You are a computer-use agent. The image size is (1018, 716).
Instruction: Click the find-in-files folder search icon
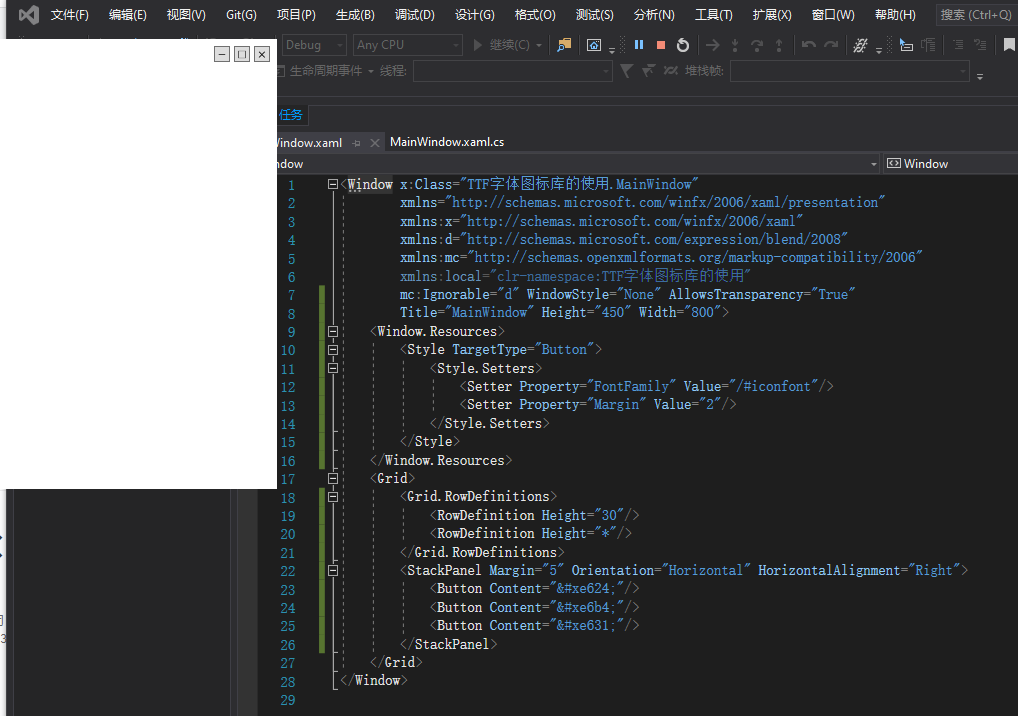point(564,45)
